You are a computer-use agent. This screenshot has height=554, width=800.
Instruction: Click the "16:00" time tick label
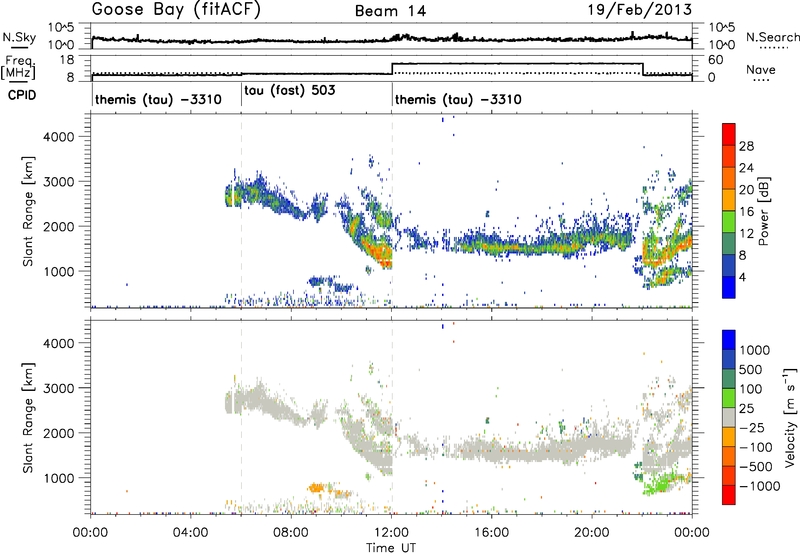(491, 533)
